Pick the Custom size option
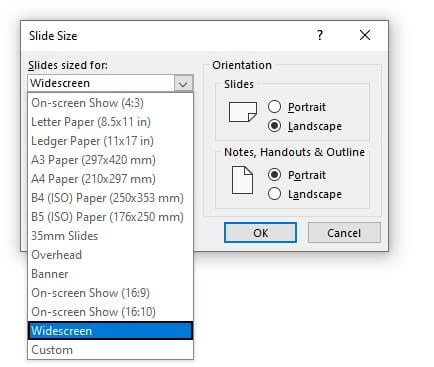434x367 pixels. pos(110,350)
